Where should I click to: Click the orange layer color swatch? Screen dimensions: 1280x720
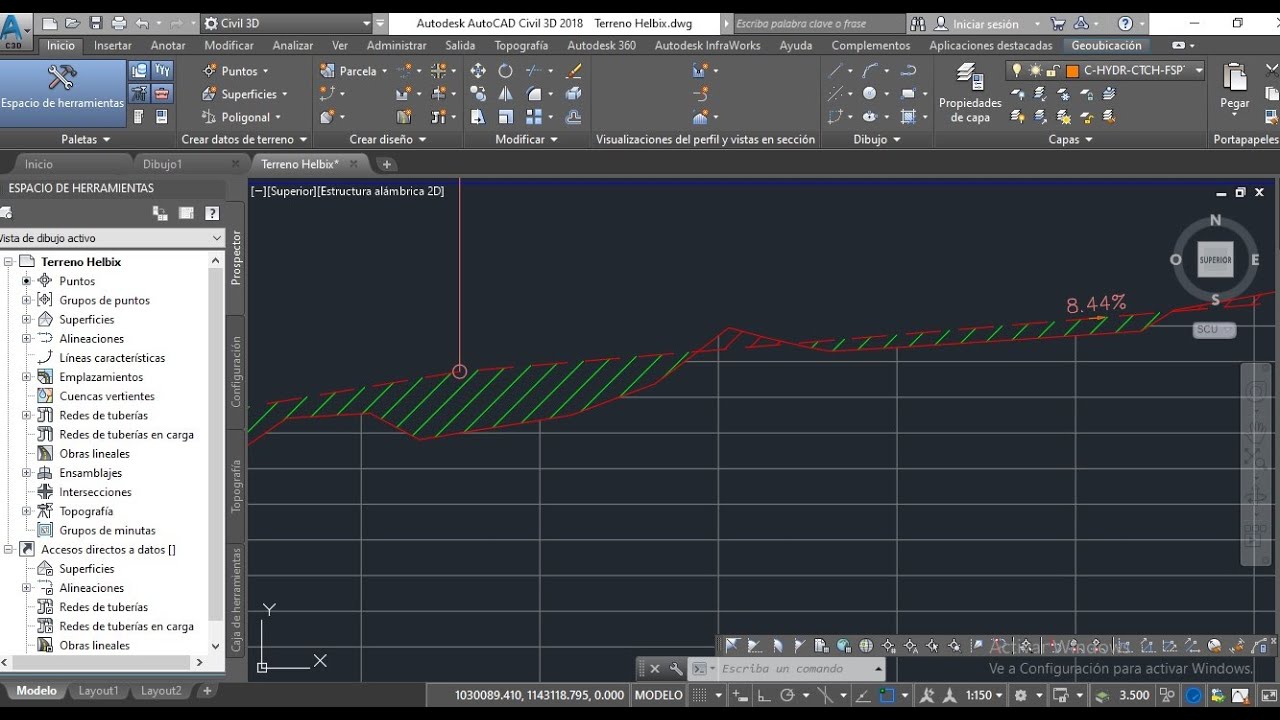tap(1072, 71)
